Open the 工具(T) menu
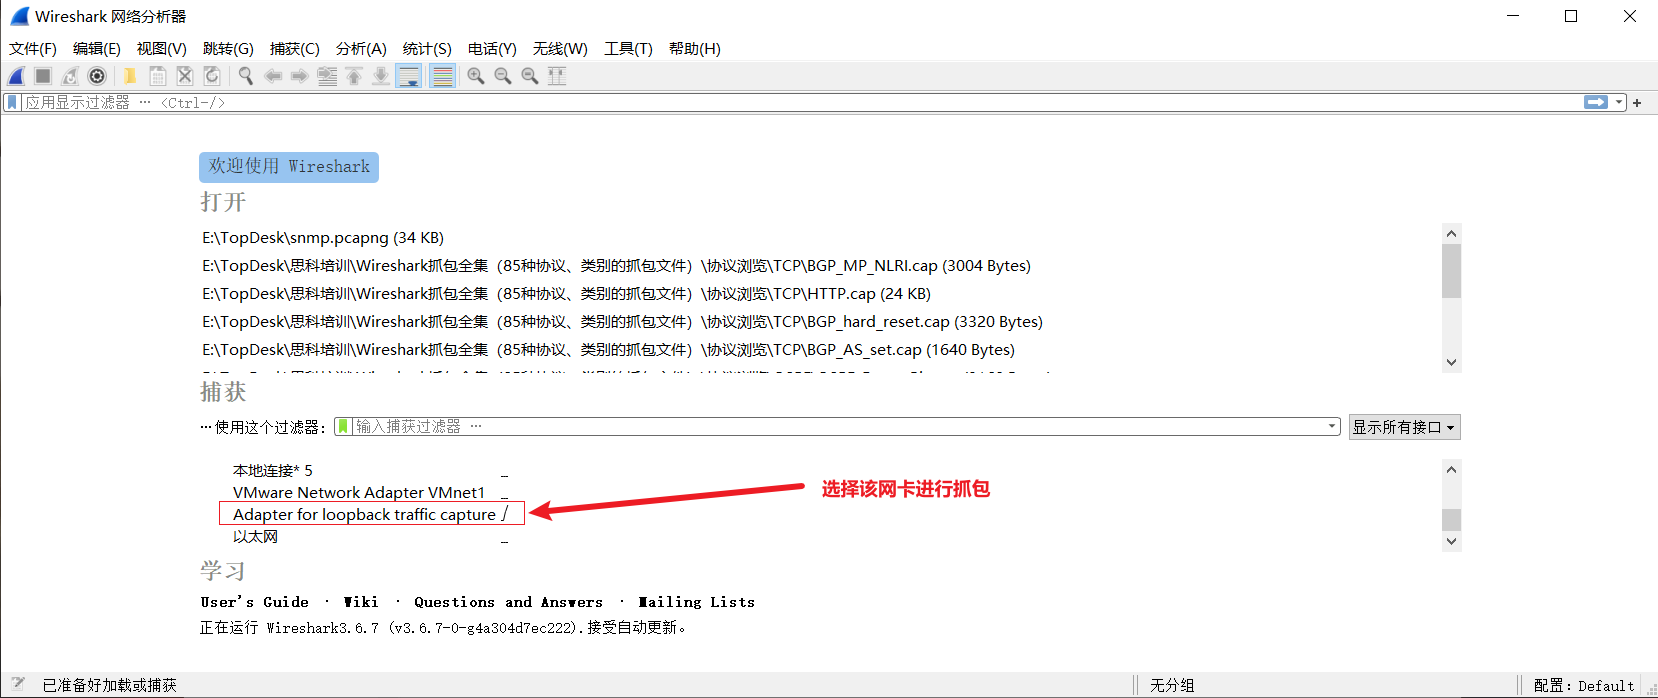 click(x=628, y=48)
